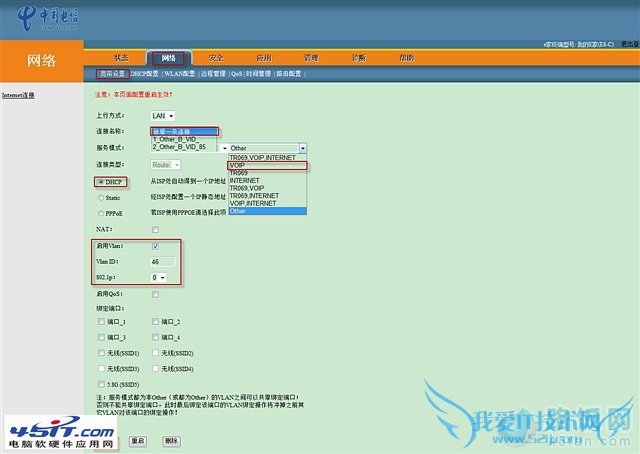Select TR069,VOIP,INTERNET service mode option

pyautogui.click(x=267, y=158)
